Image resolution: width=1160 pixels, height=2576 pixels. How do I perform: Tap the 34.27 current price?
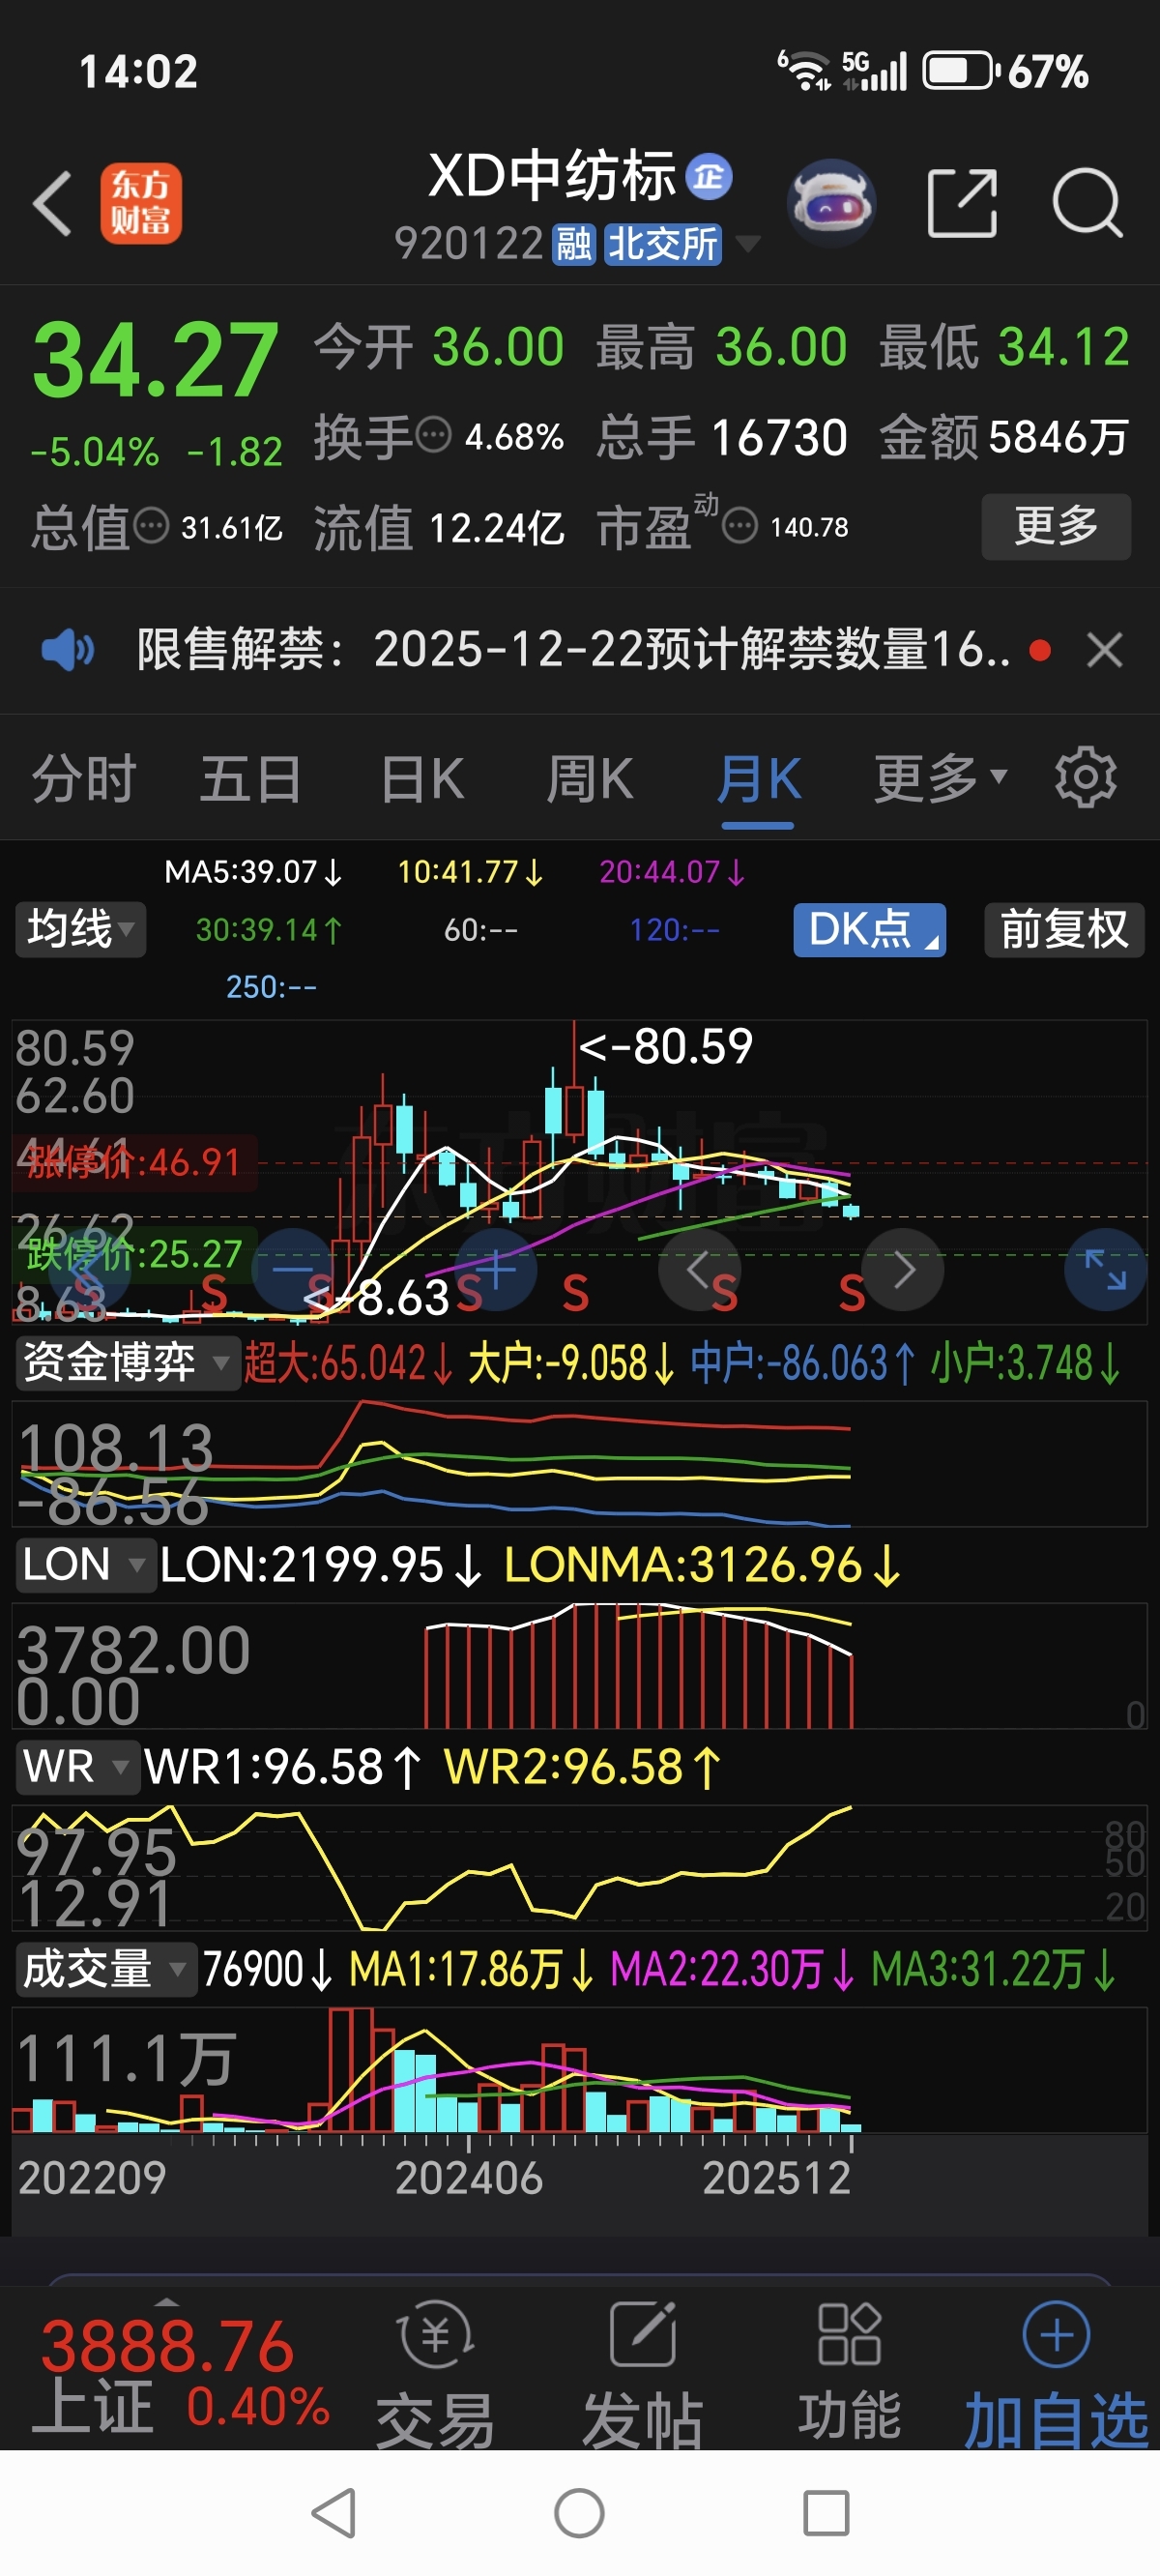(x=155, y=360)
